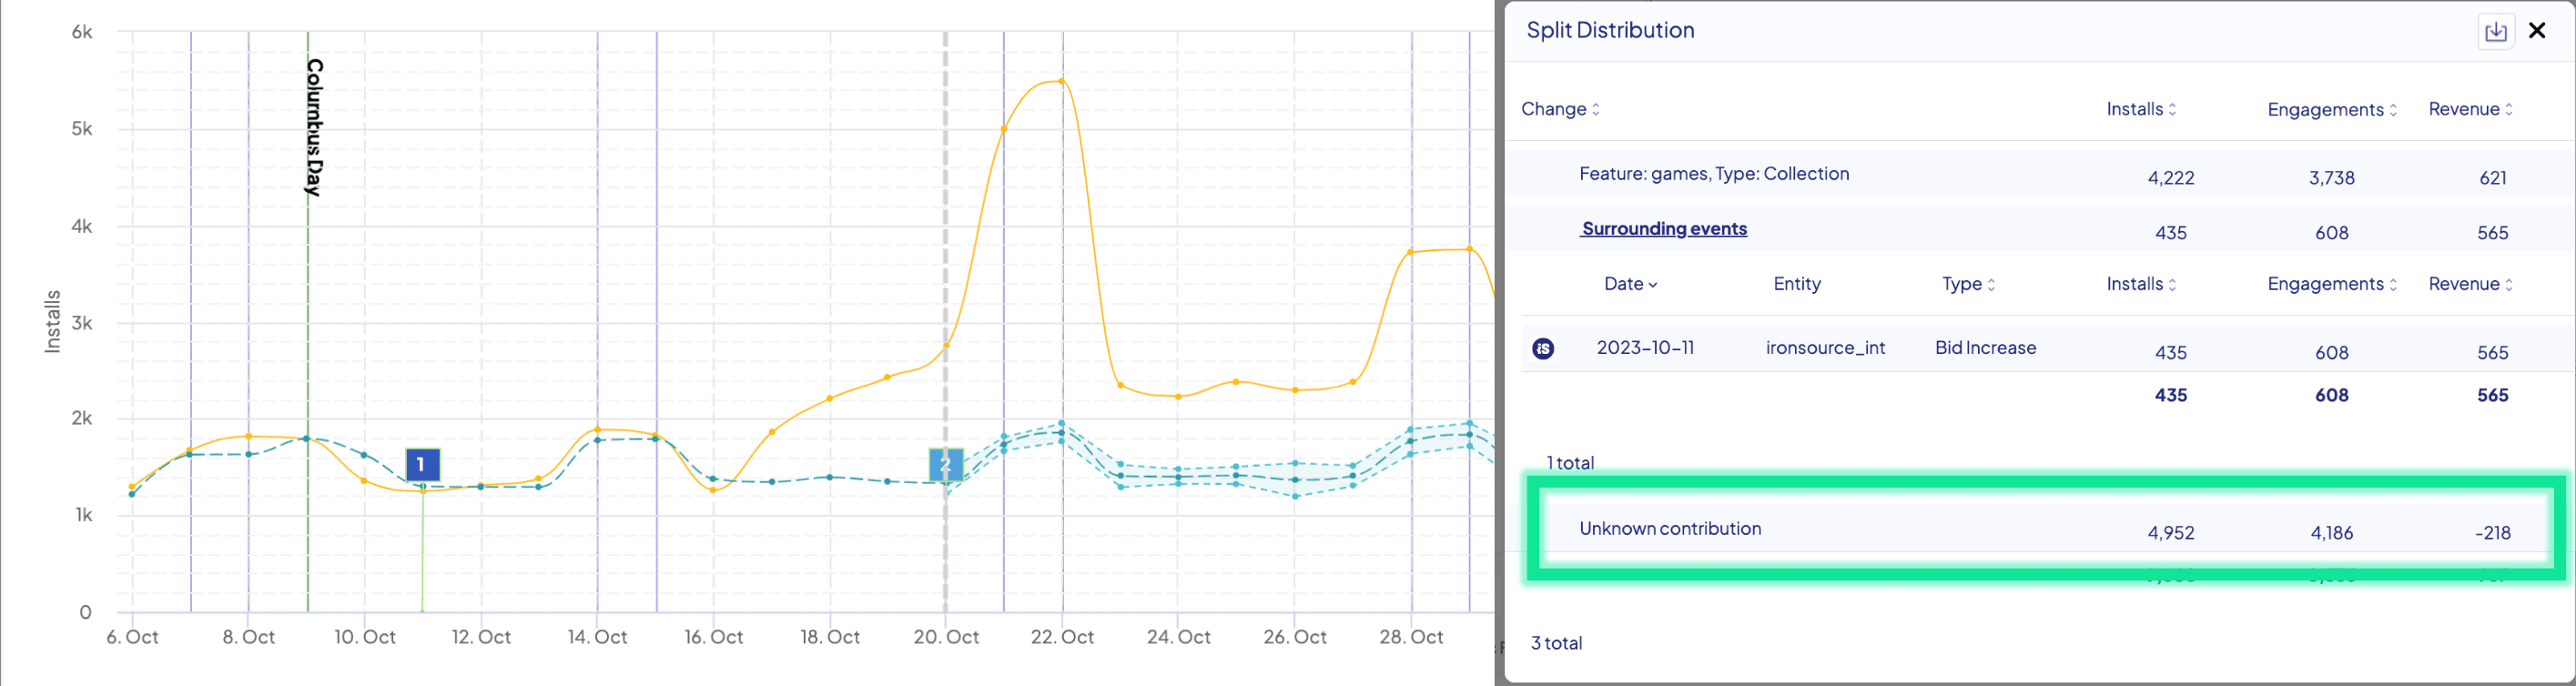The image size is (2576, 686).
Task: Sort surrounding events by Engagements column
Action: [x=2331, y=284]
